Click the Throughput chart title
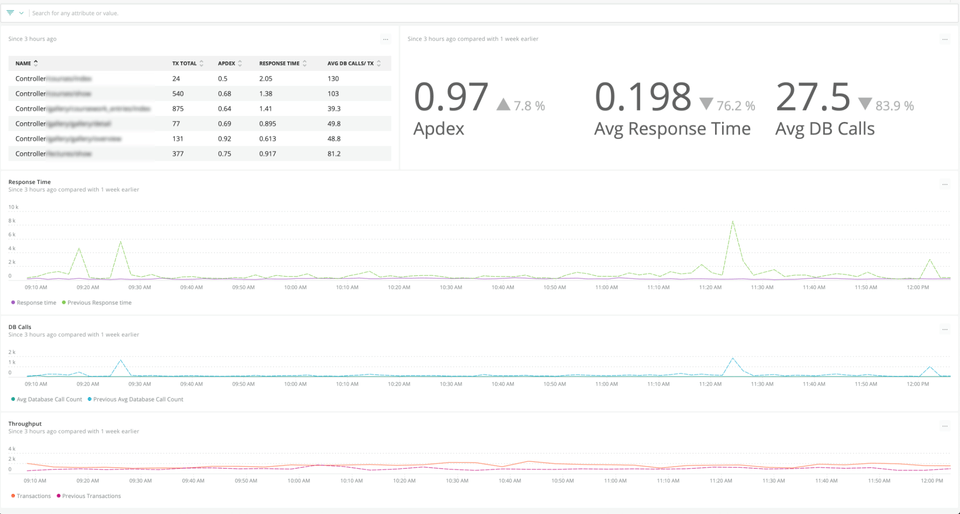The width and height of the screenshot is (960, 514). point(24,423)
